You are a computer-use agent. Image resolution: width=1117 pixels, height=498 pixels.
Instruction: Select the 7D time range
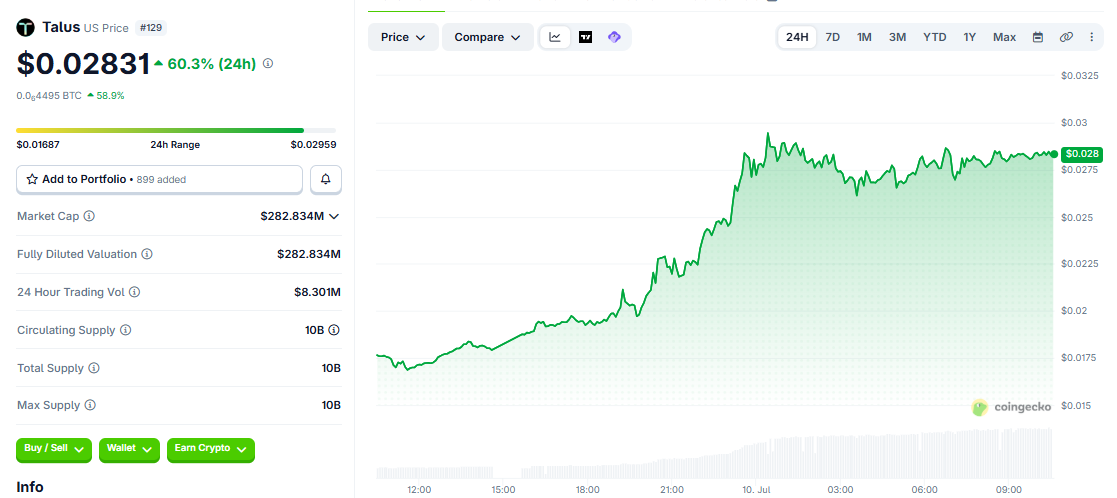tap(832, 37)
